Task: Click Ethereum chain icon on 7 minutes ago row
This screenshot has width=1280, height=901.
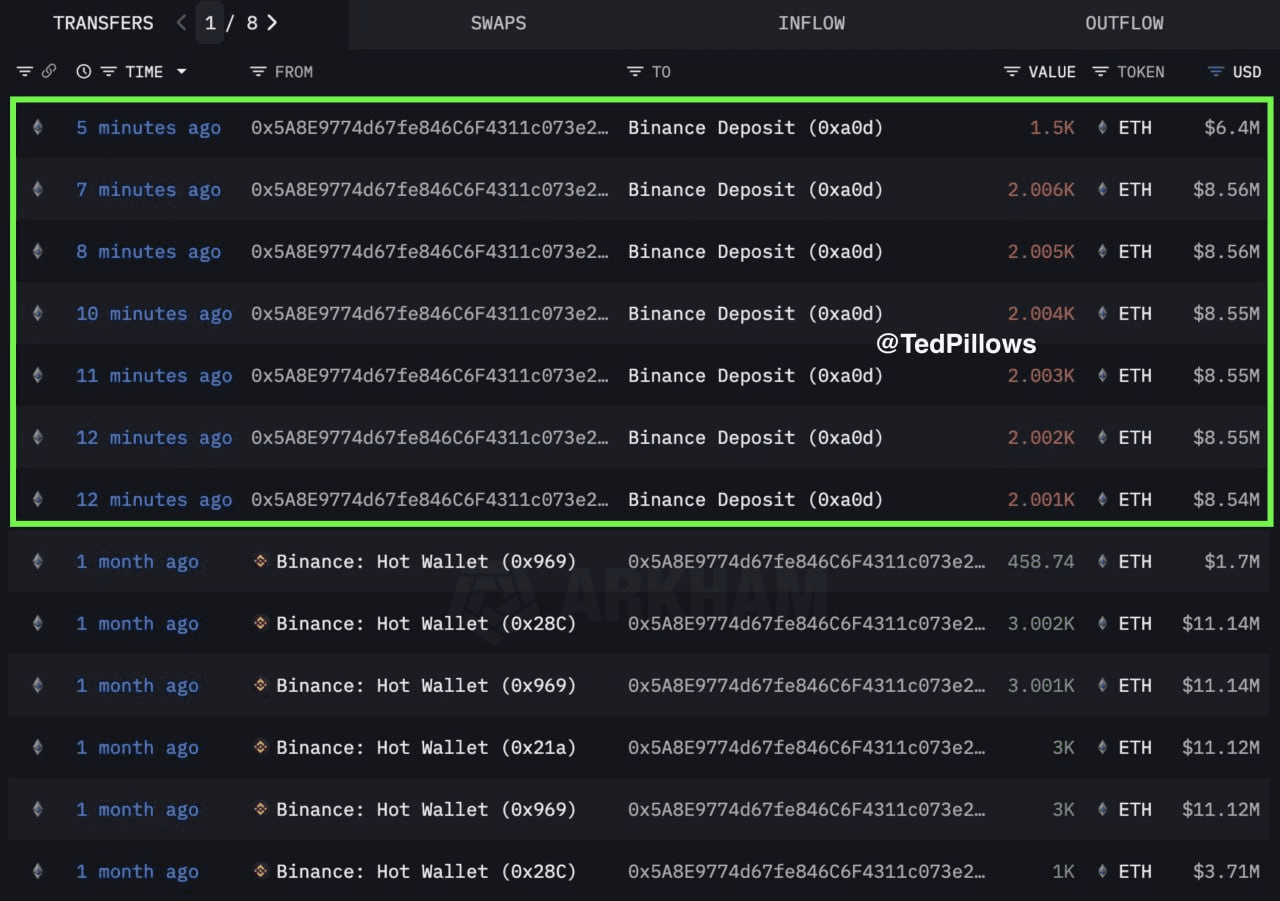Action: [38, 189]
